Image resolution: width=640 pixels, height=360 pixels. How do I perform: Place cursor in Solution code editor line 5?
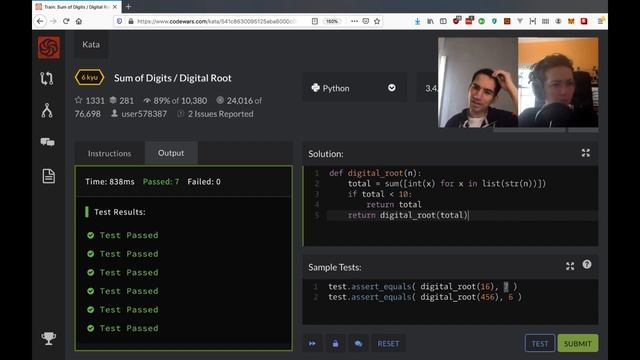pos(462,215)
